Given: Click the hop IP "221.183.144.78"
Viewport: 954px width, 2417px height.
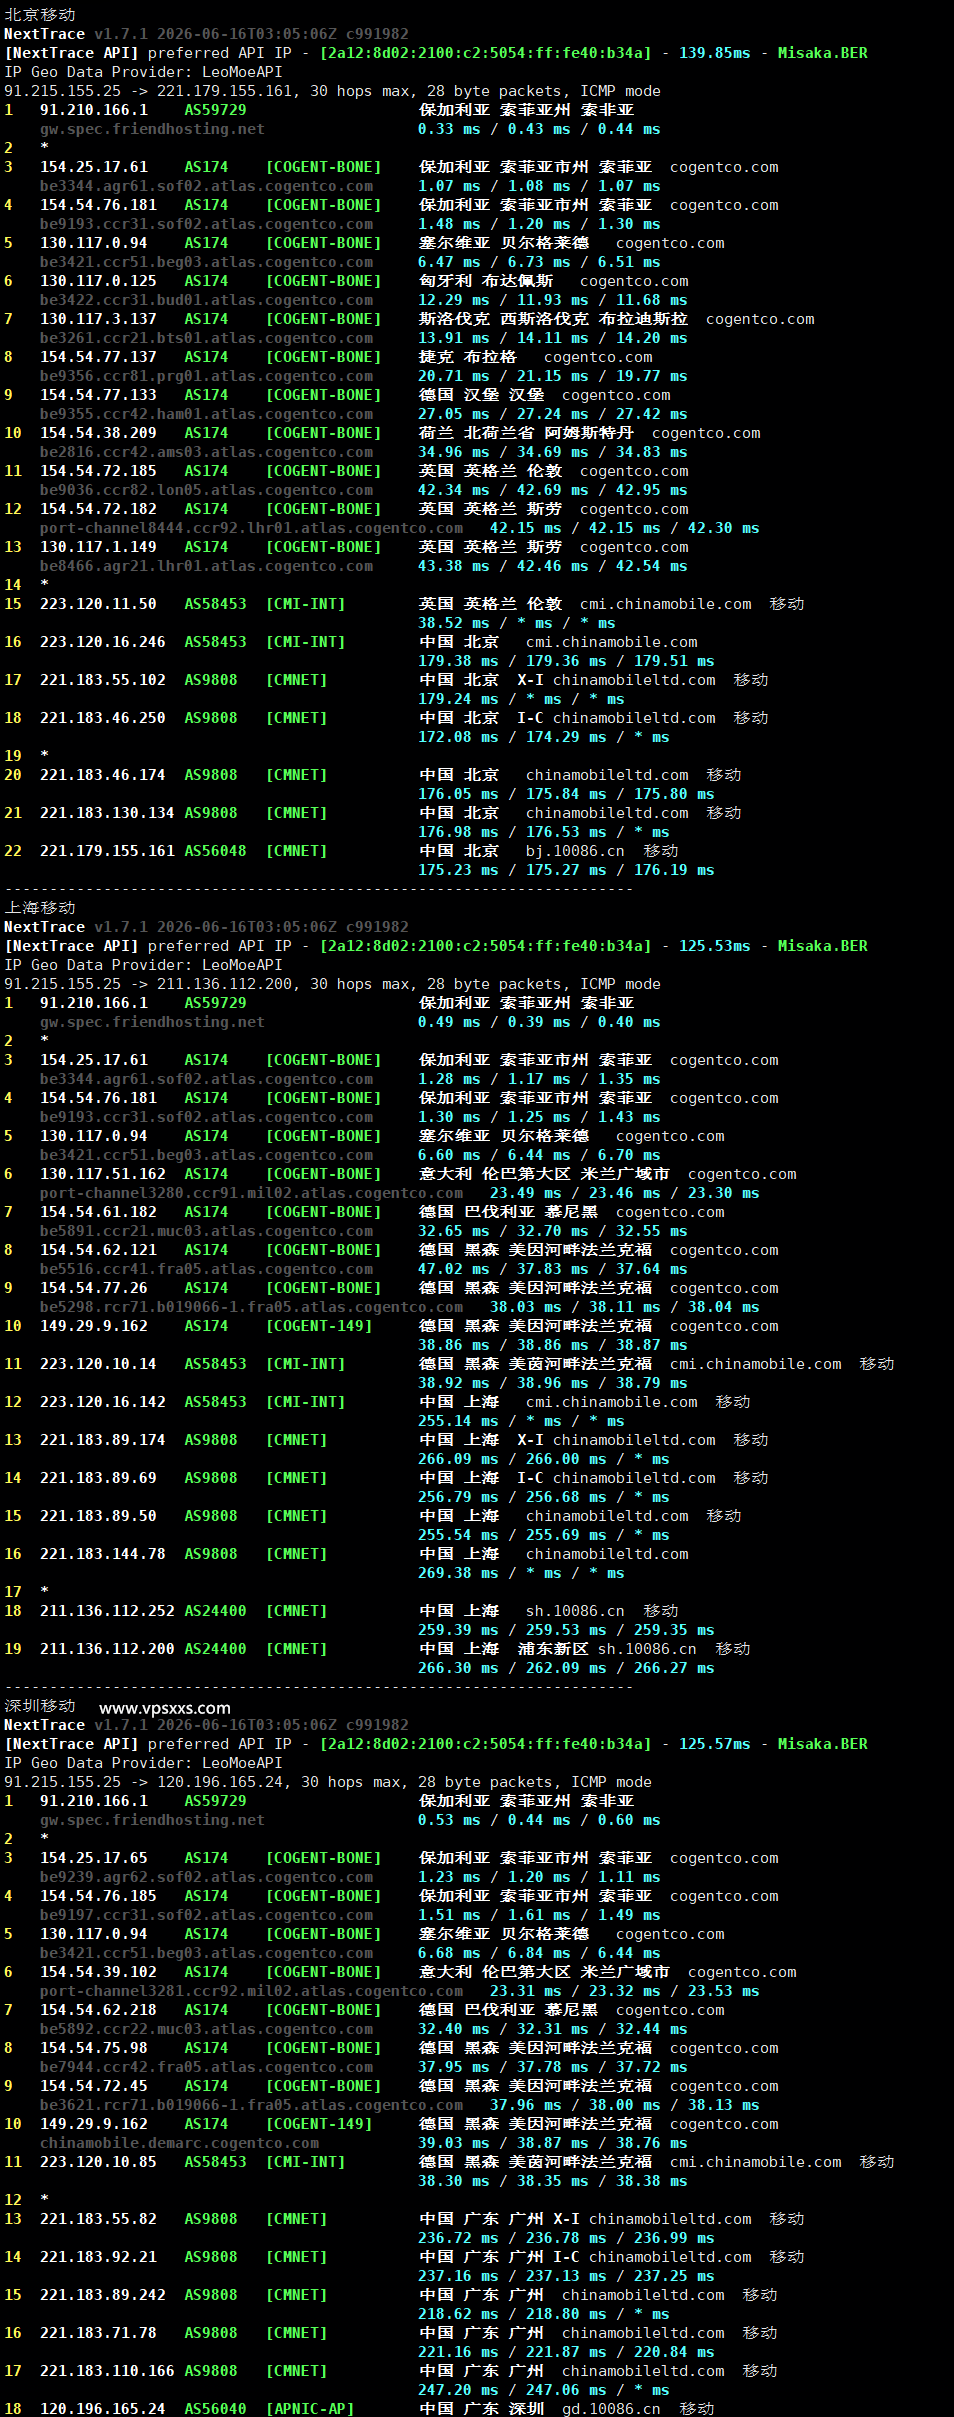Looking at the screenshot, I should point(103,1554).
